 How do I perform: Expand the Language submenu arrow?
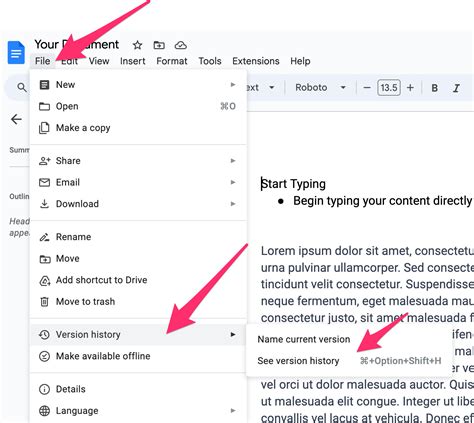click(233, 411)
